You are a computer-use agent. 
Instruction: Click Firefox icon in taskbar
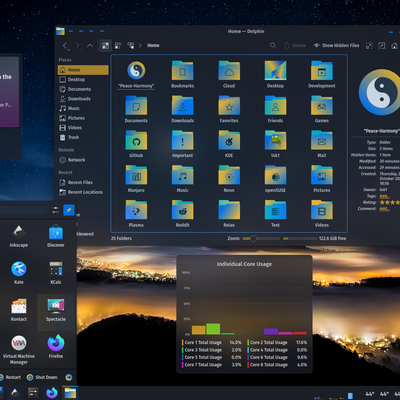pyautogui.click(x=52, y=393)
